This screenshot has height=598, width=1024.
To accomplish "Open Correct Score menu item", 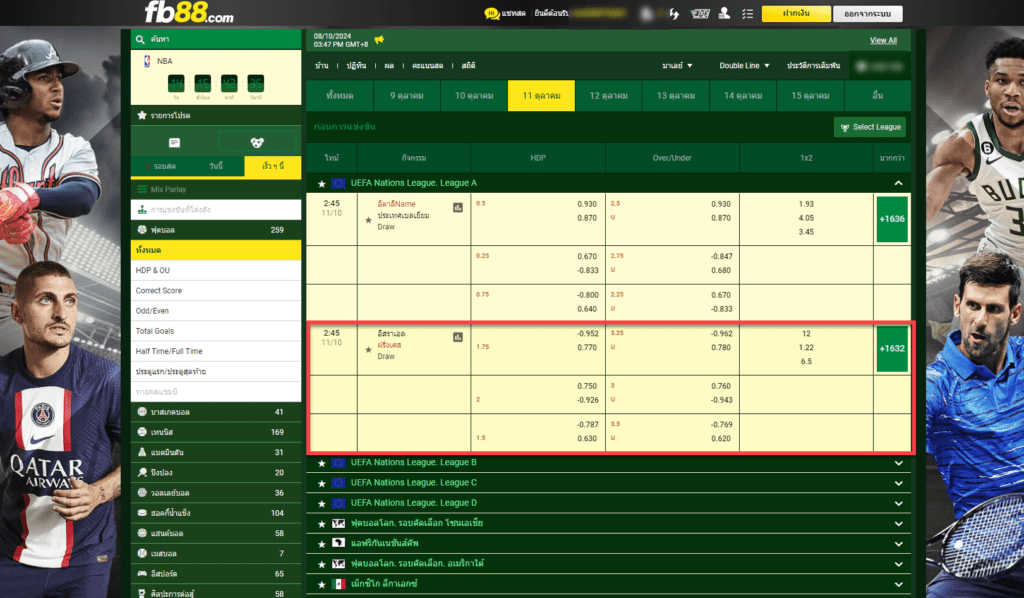I will pos(216,291).
